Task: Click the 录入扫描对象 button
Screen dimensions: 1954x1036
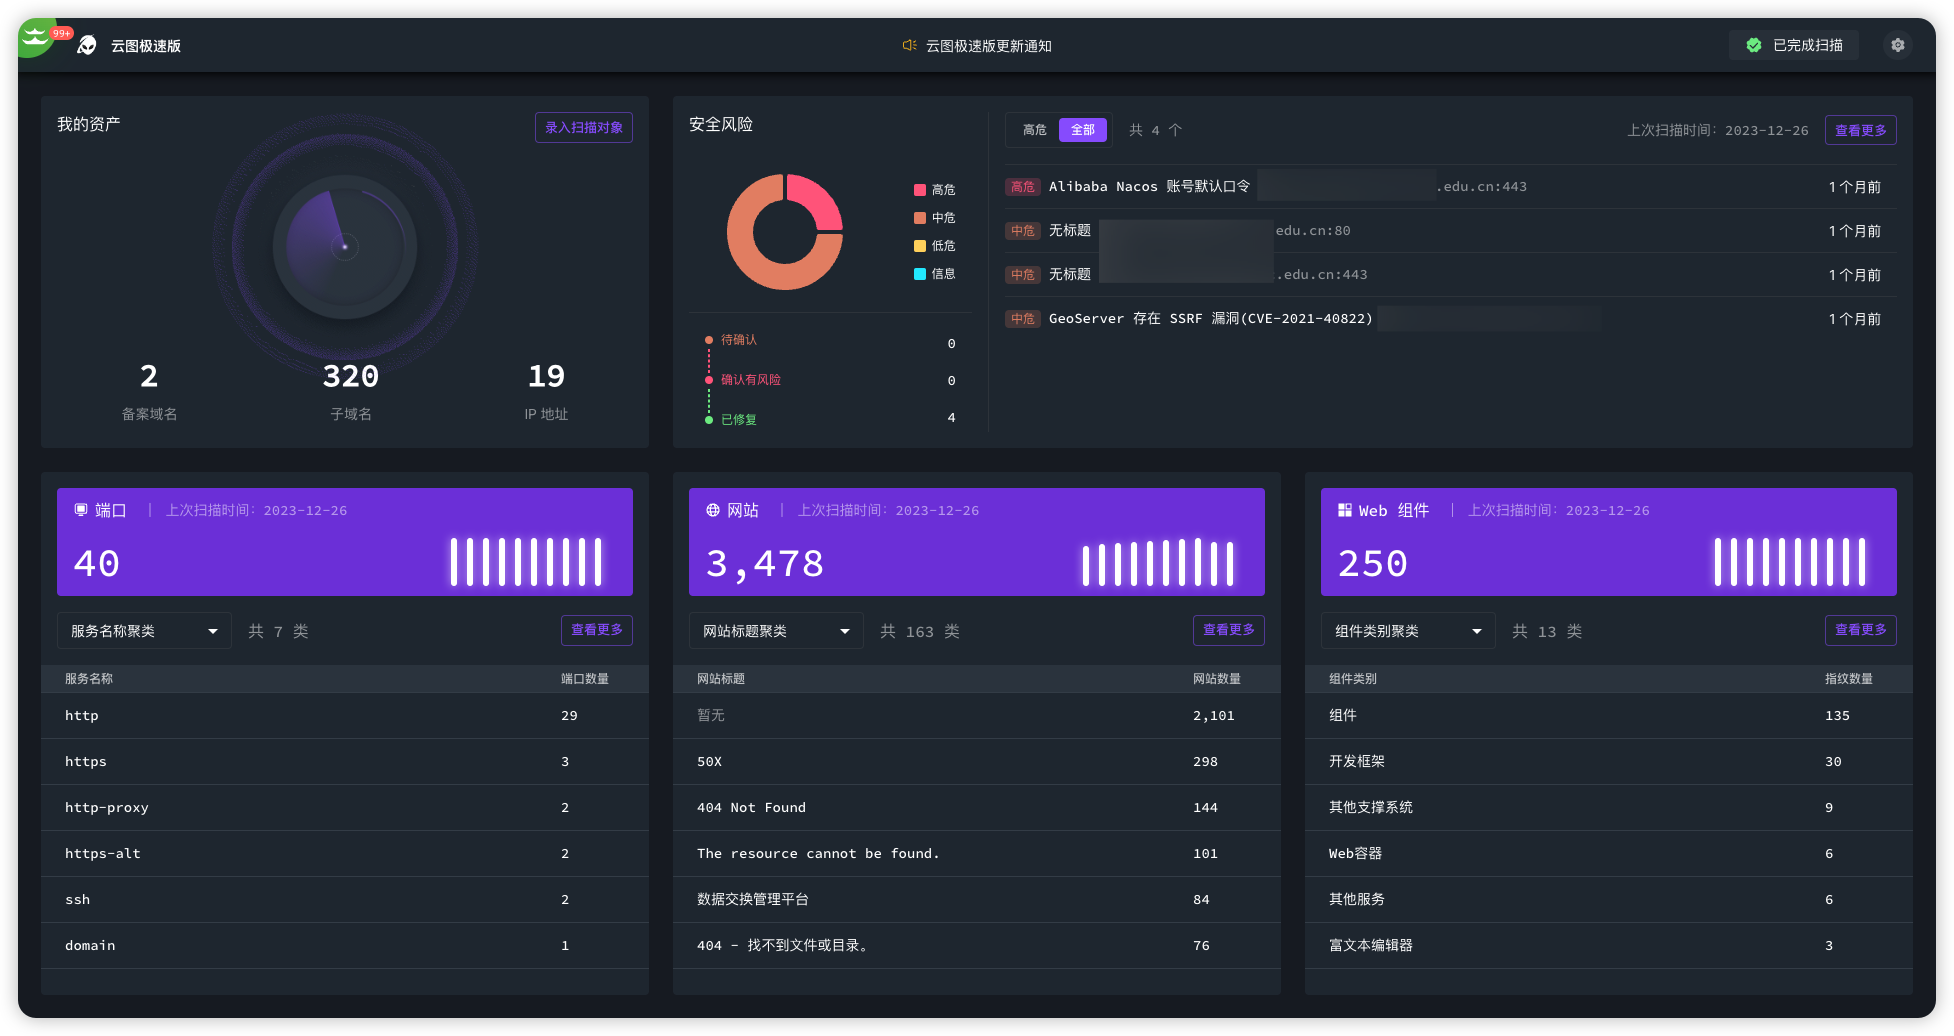Action: [x=584, y=128]
